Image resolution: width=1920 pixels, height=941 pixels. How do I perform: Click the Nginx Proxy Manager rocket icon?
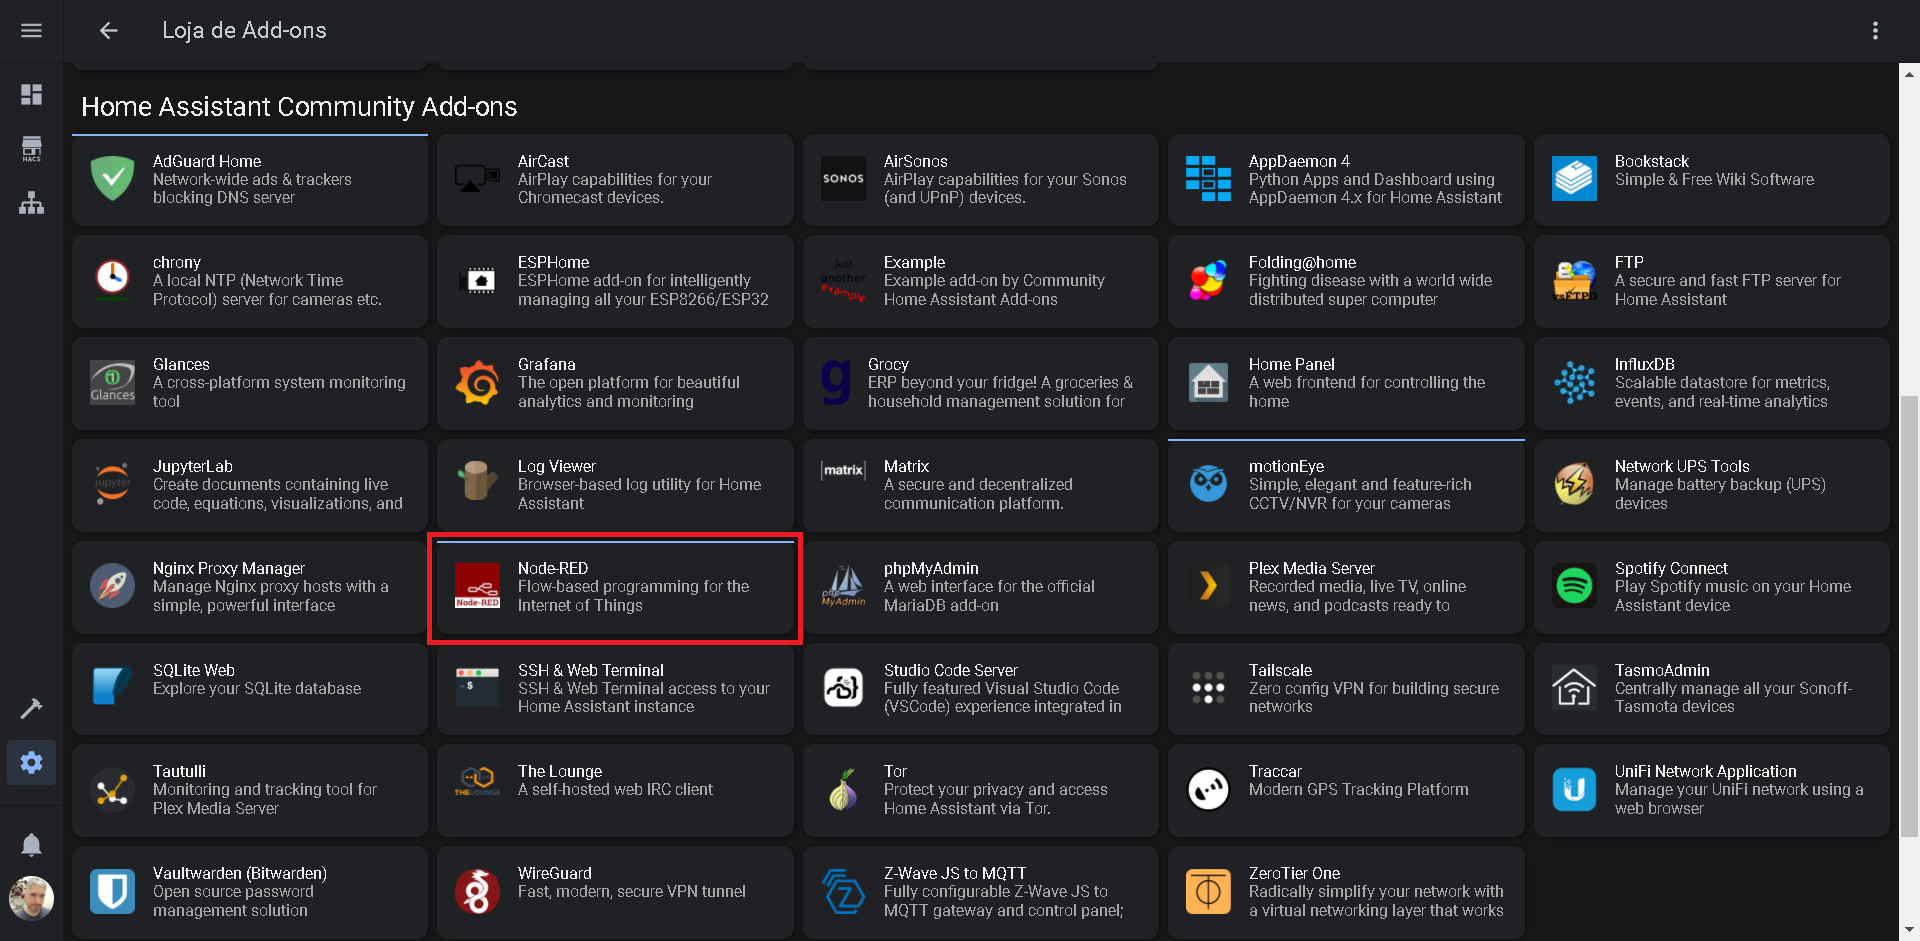[112, 586]
